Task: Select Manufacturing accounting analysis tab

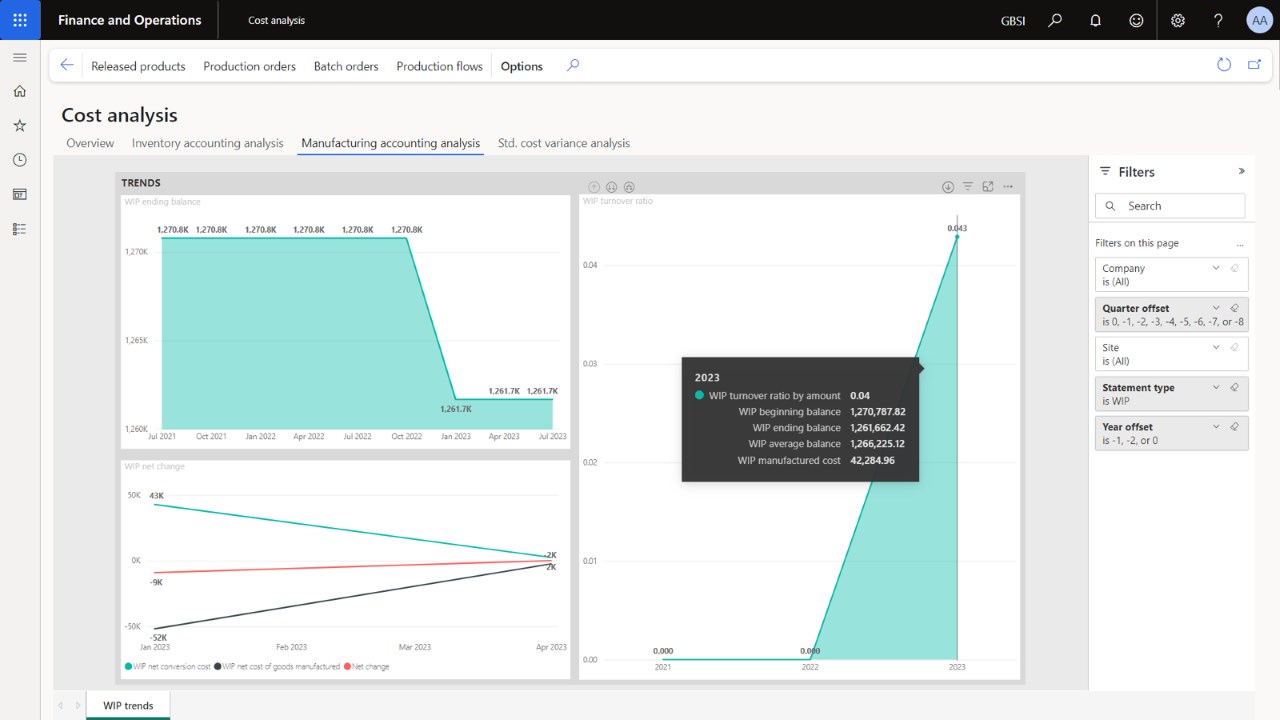Action: coord(391,143)
